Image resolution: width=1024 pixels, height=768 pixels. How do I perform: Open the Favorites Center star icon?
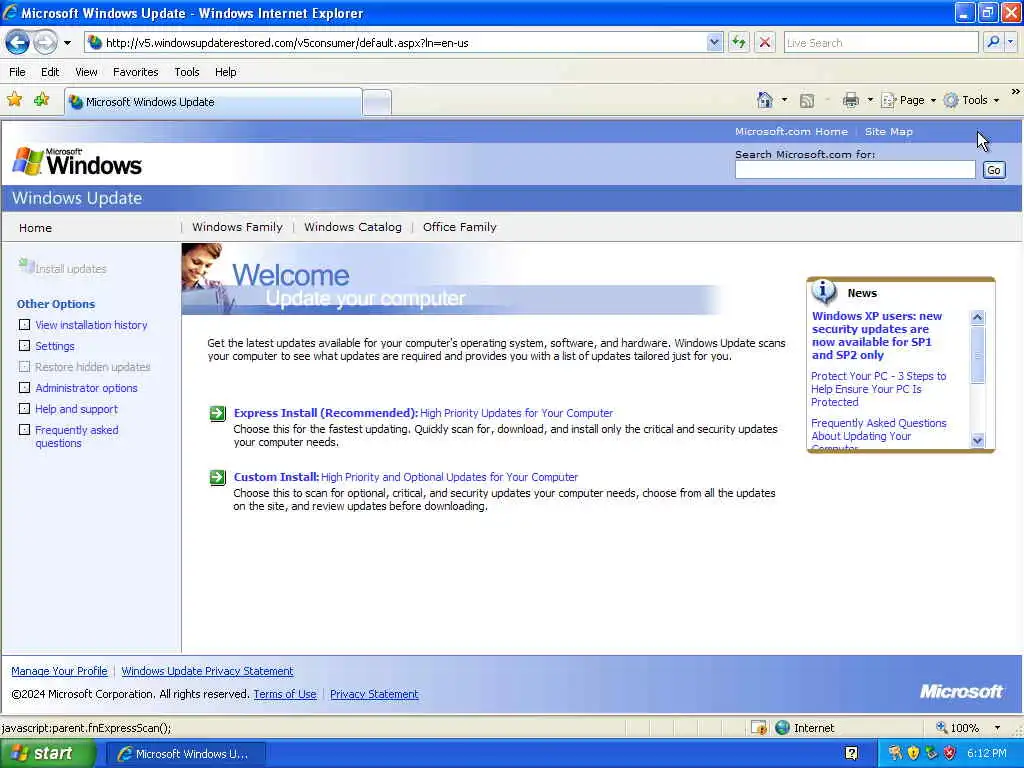14,100
